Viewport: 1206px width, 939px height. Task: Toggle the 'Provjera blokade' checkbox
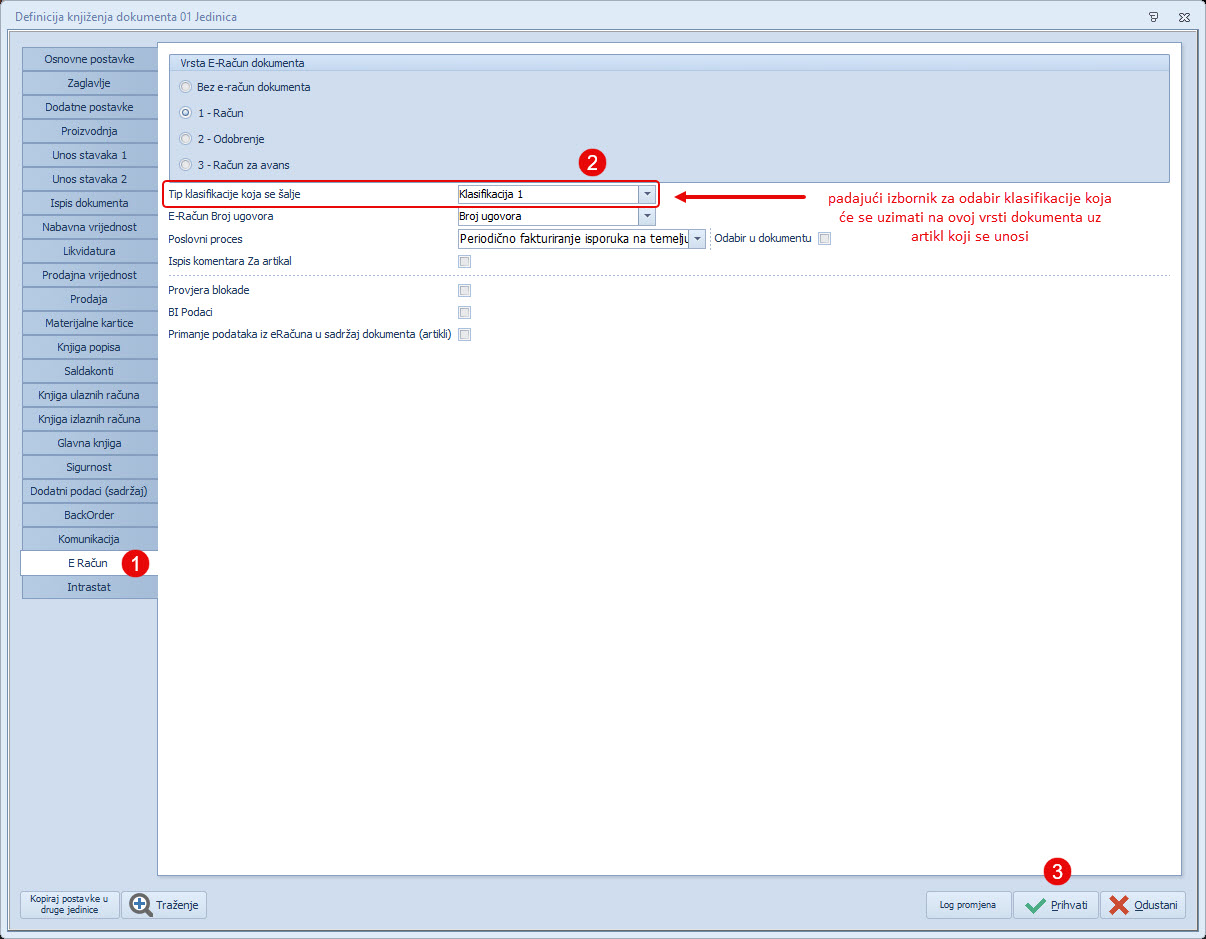coord(464,290)
